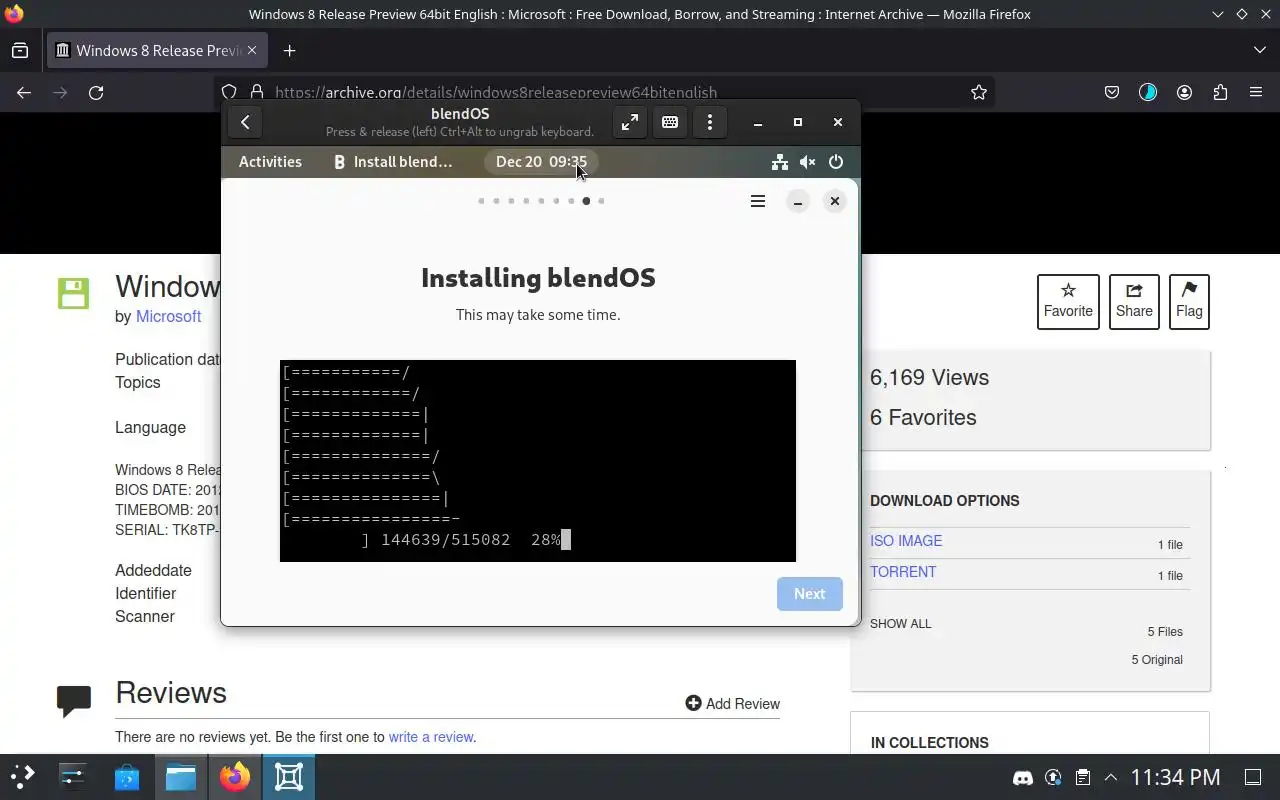Open Discord tray icon
This screenshot has height=800, width=1280.
[1023, 777]
